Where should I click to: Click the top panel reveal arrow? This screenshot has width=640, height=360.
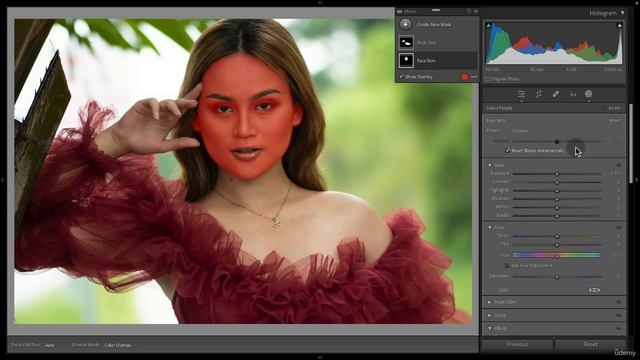point(320,2)
